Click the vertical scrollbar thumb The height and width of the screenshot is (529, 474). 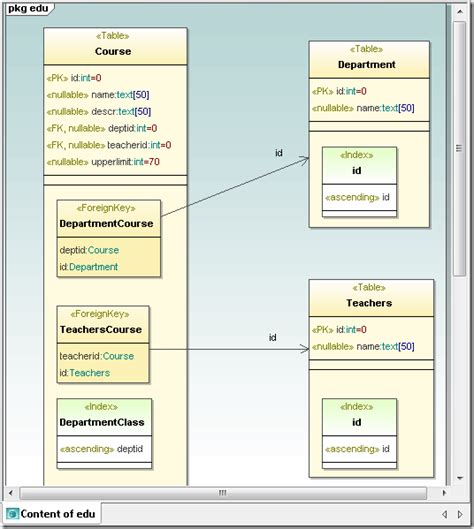click(459, 148)
